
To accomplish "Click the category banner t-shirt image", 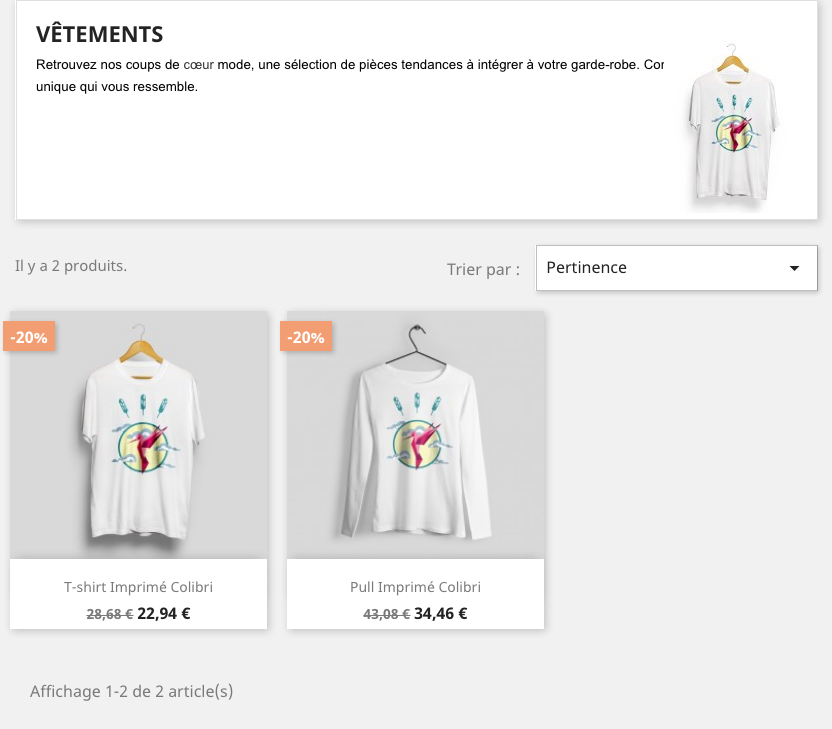I will pos(735,125).
